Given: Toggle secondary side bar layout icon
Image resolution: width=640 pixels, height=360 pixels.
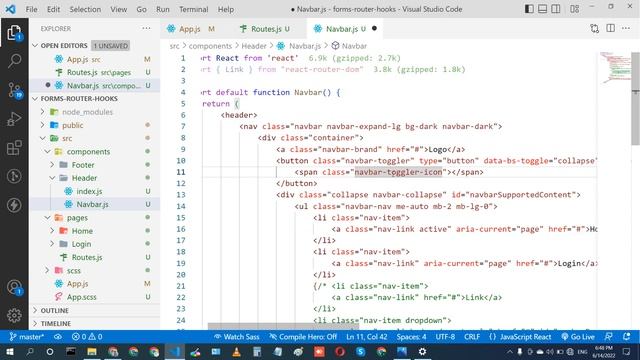Looking at the screenshot, I should pos(556,9).
